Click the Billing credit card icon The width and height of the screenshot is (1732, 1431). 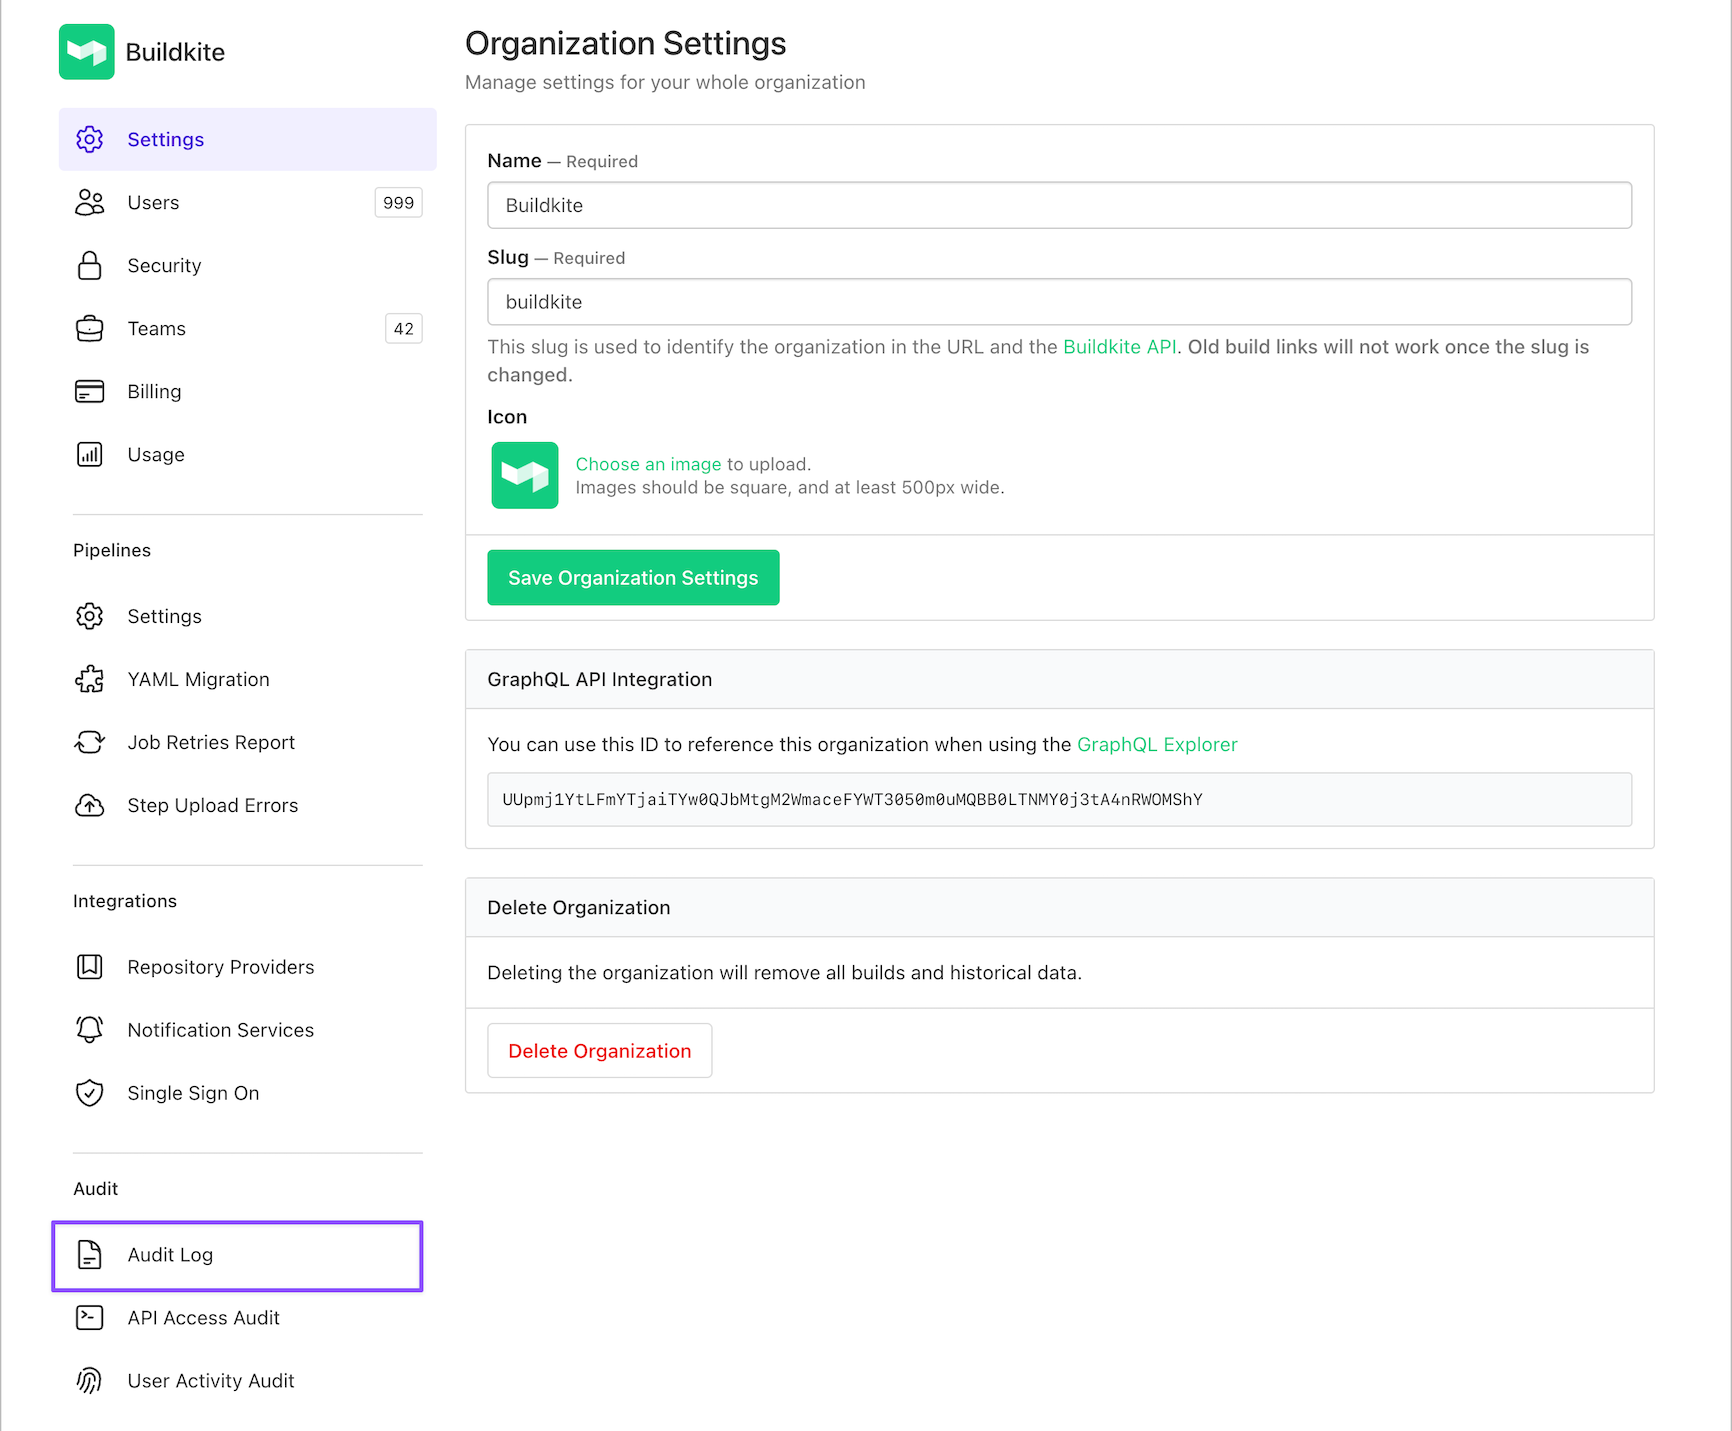point(90,391)
